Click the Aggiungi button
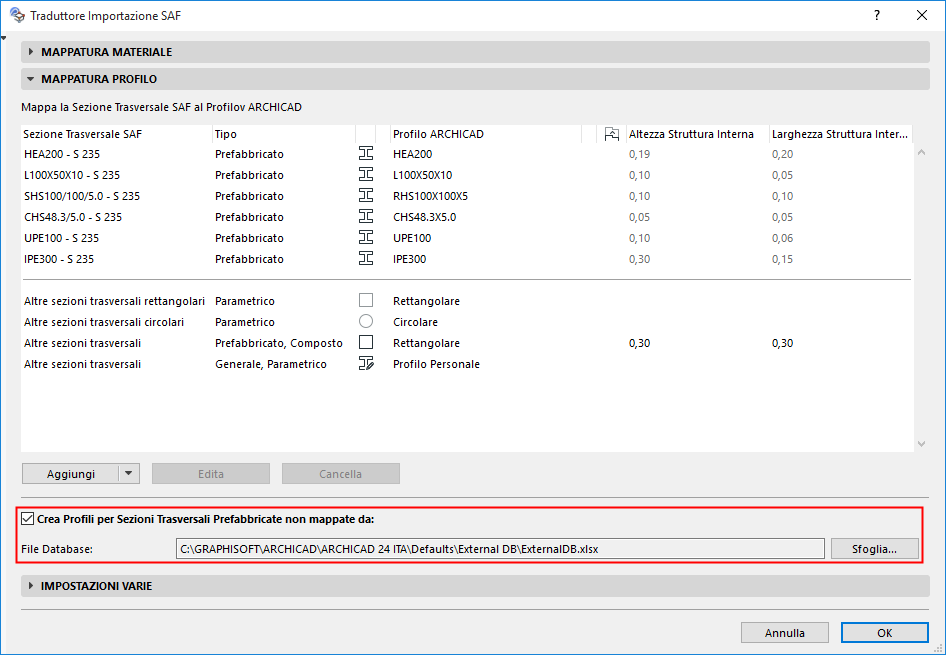The height and width of the screenshot is (655, 946). pyautogui.click(x=71, y=473)
